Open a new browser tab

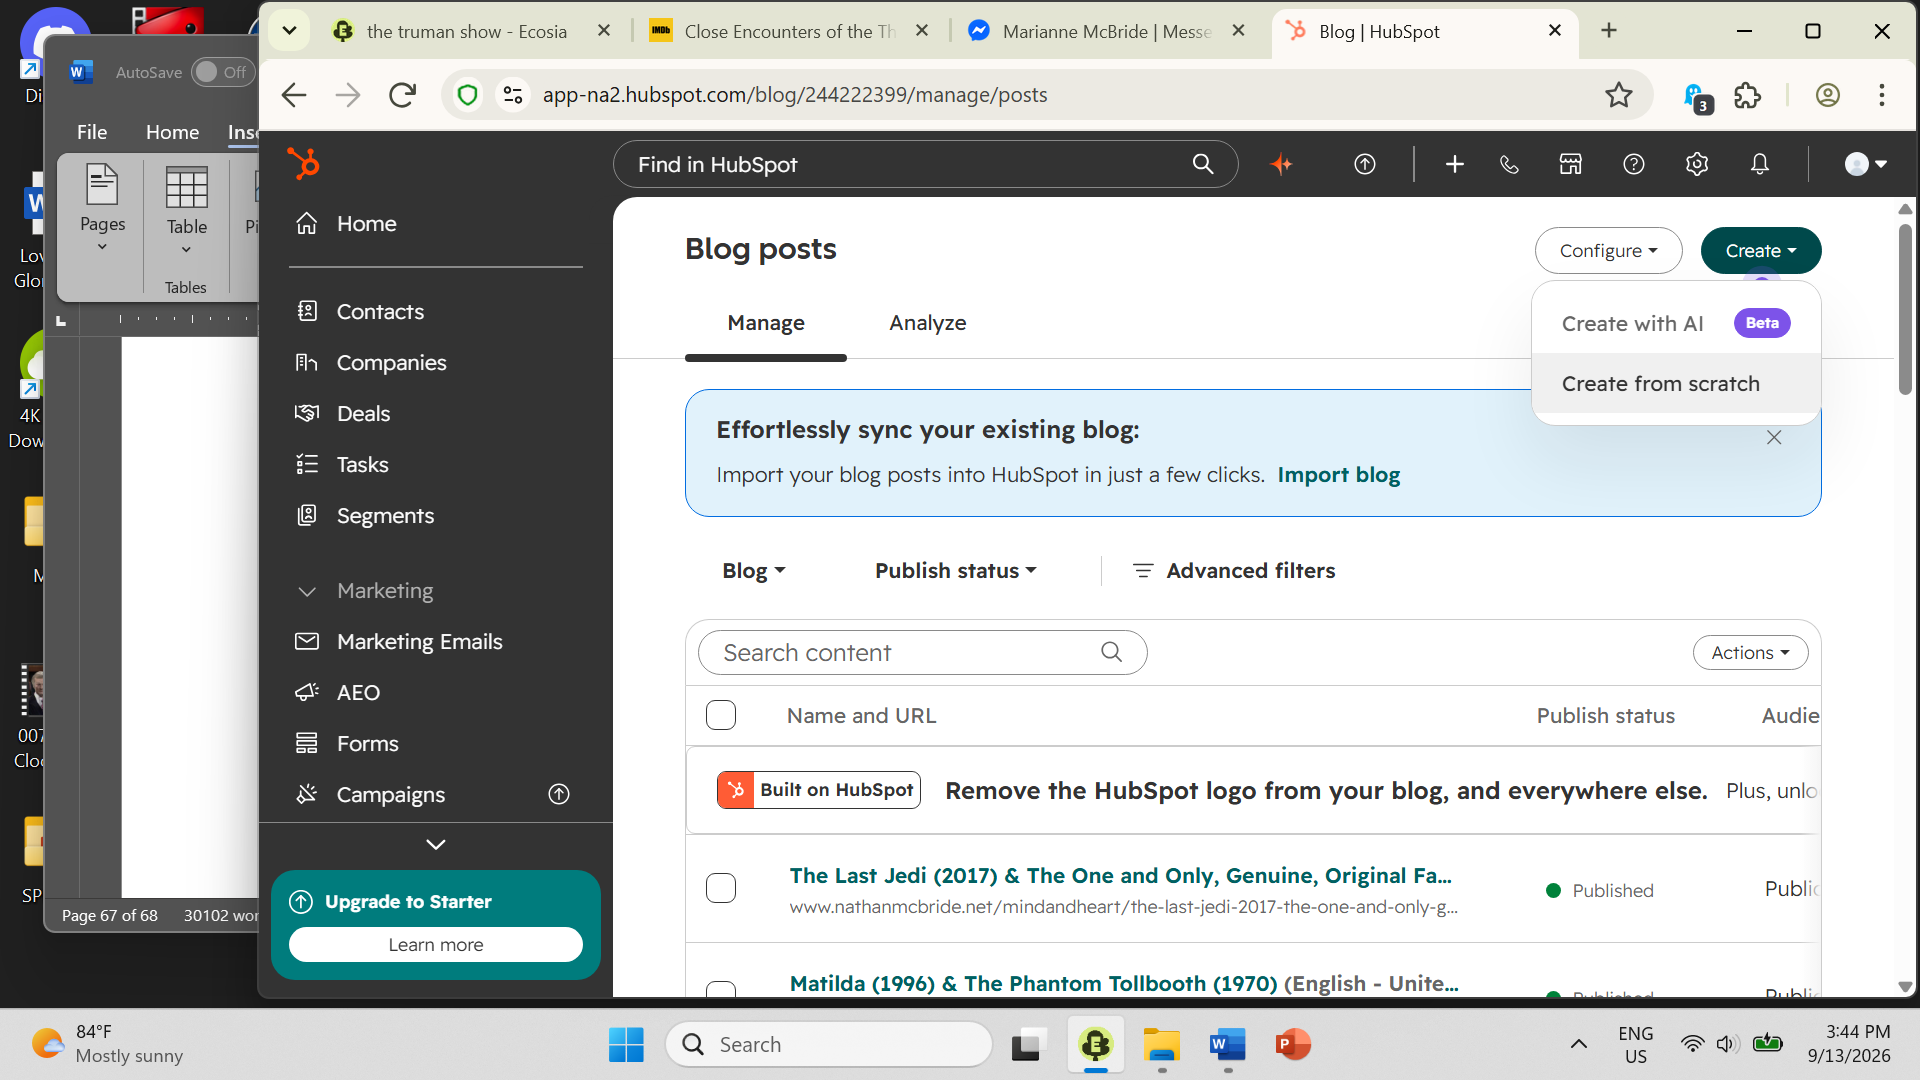[1609, 31]
